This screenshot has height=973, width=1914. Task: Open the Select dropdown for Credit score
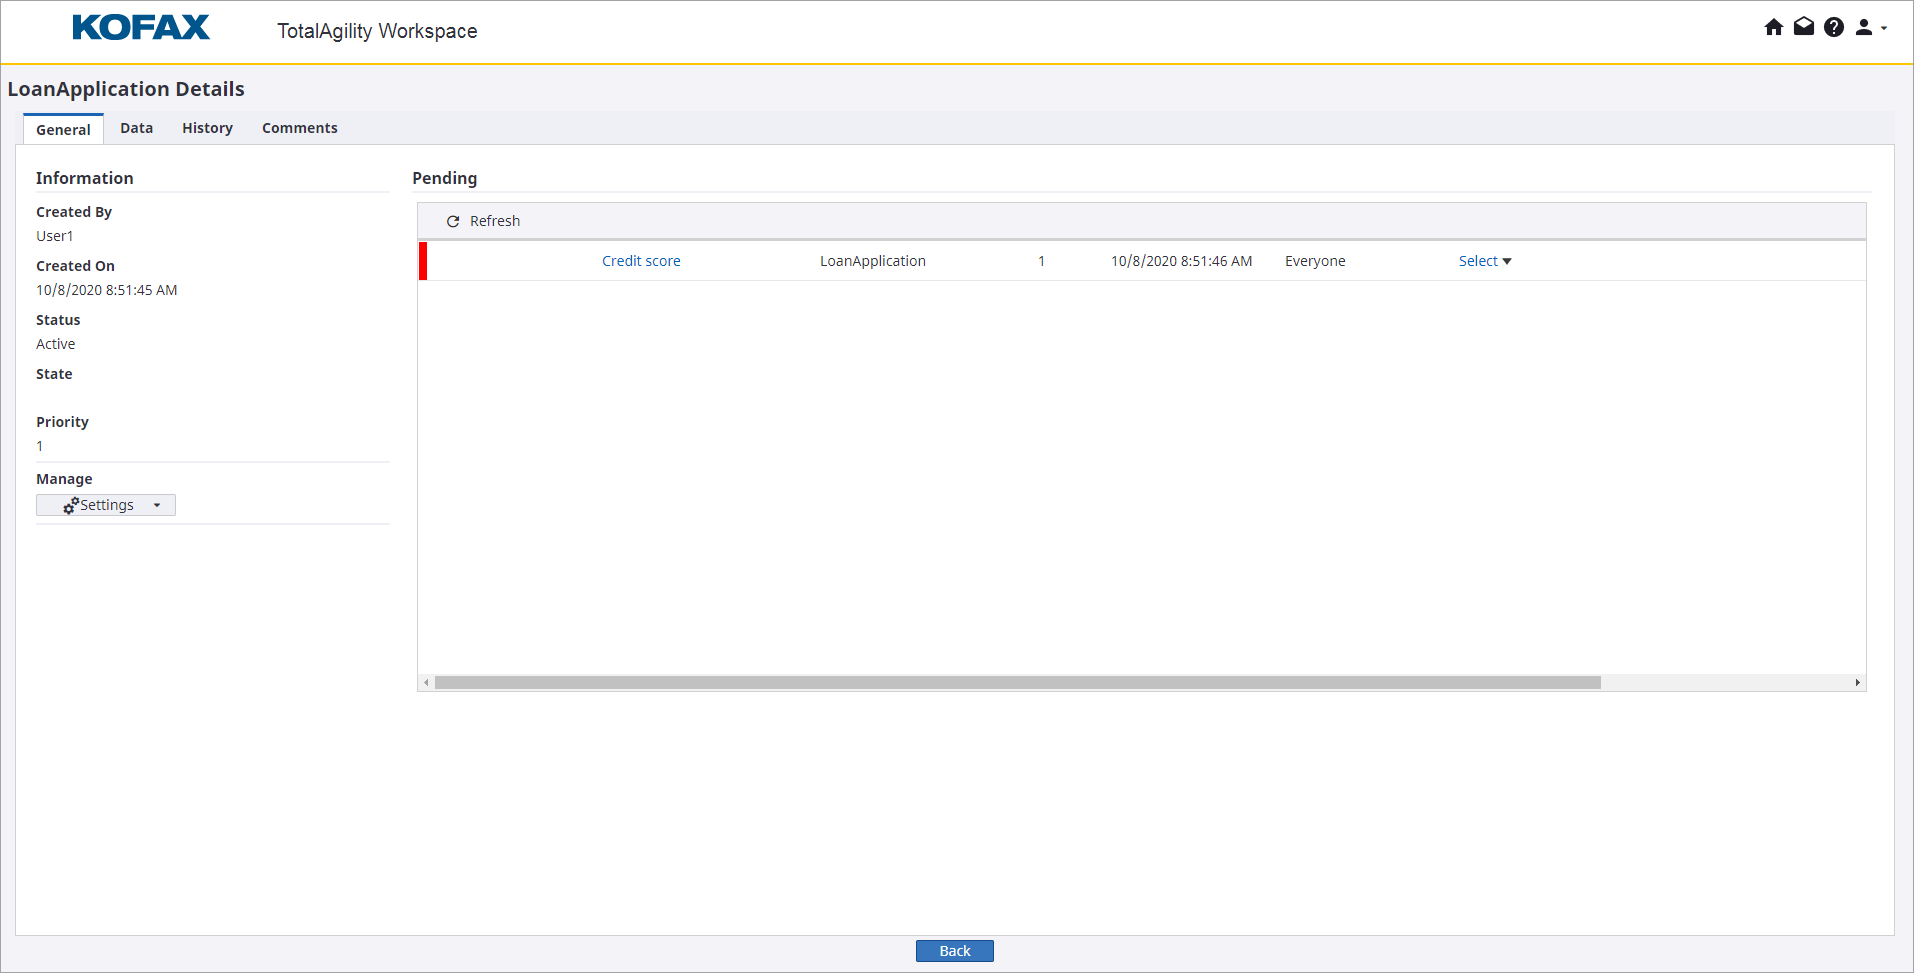1484,261
